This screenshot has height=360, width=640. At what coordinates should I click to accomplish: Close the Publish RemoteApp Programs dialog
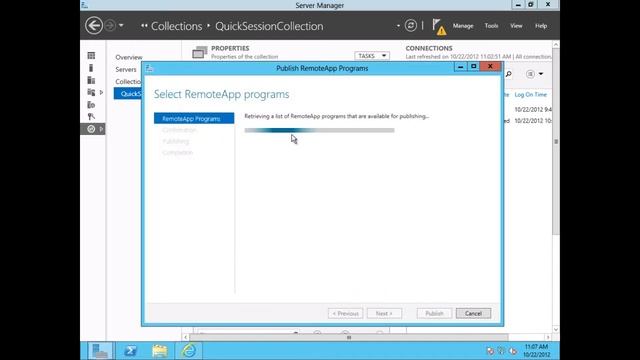(x=490, y=67)
